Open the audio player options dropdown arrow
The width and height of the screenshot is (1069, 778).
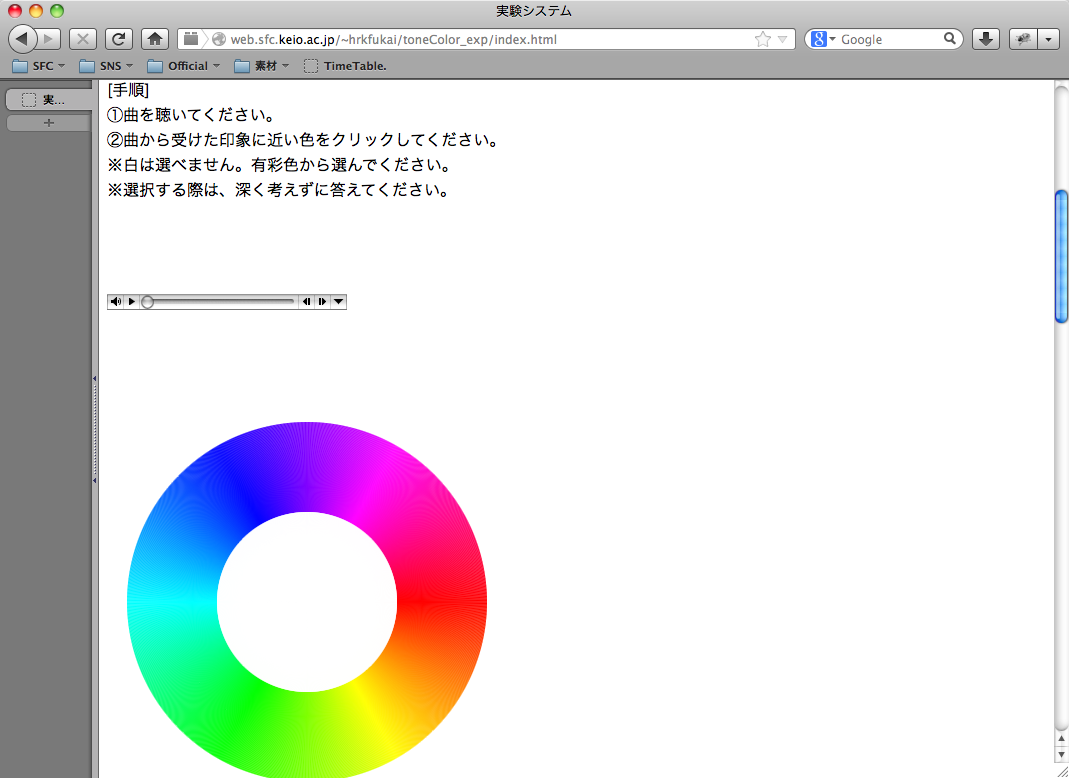pos(339,302)
